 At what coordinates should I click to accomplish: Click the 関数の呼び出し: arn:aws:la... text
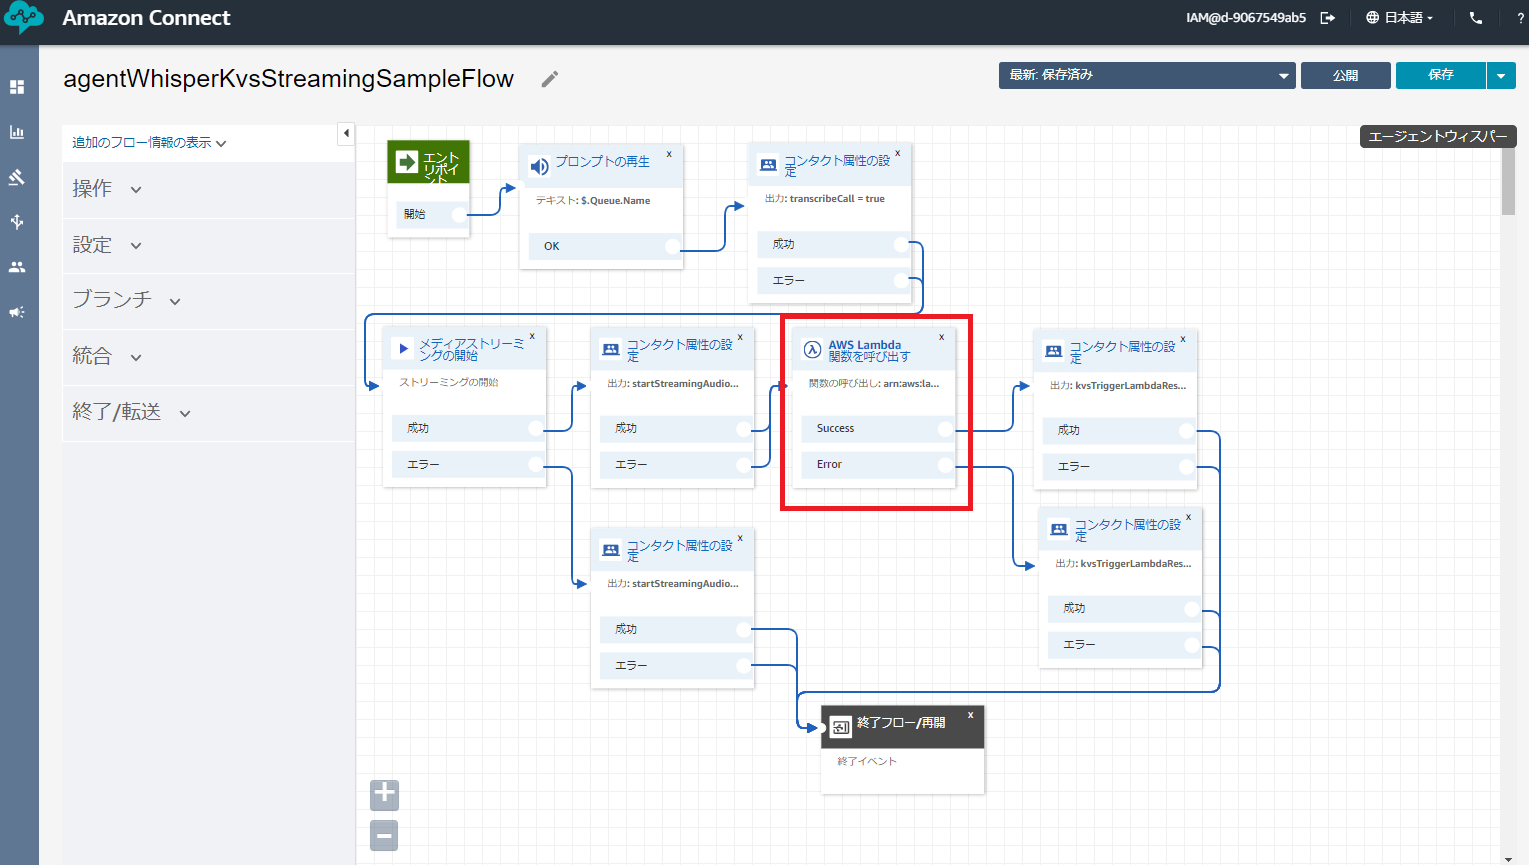click(874, 384)
